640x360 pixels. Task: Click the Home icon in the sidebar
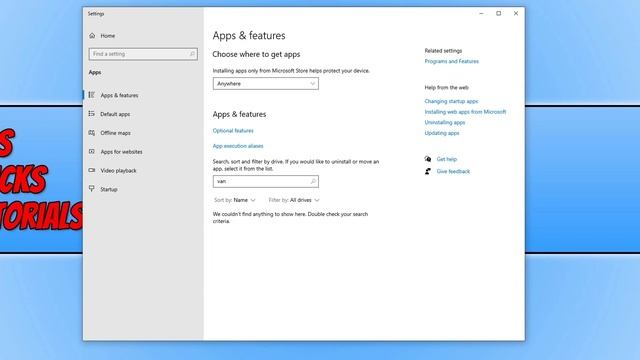point(92,36)
